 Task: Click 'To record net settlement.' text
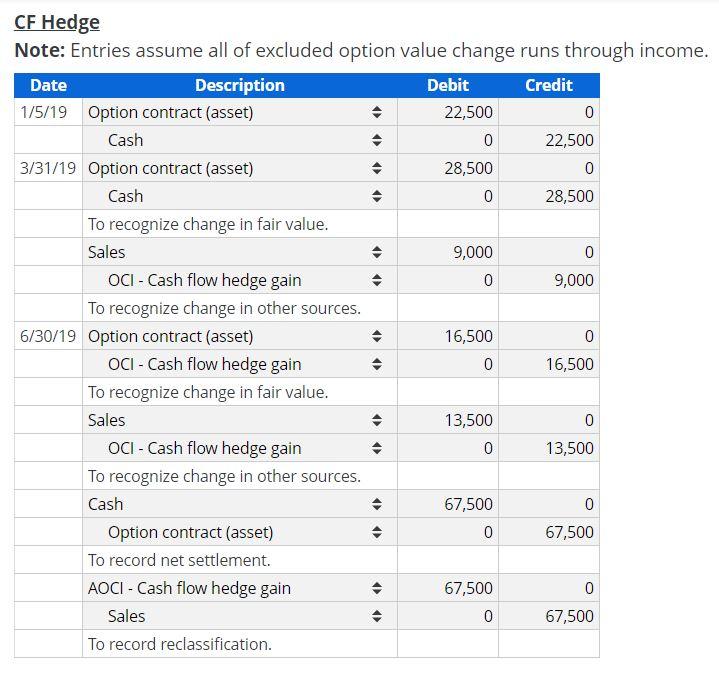pyautogui.click(x=179, y=560)
